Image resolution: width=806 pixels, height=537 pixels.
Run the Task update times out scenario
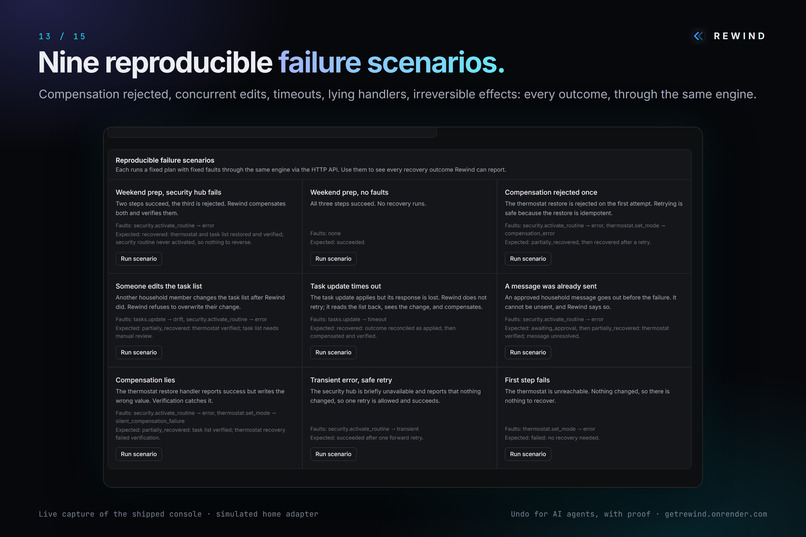click(x=333, y=353)
